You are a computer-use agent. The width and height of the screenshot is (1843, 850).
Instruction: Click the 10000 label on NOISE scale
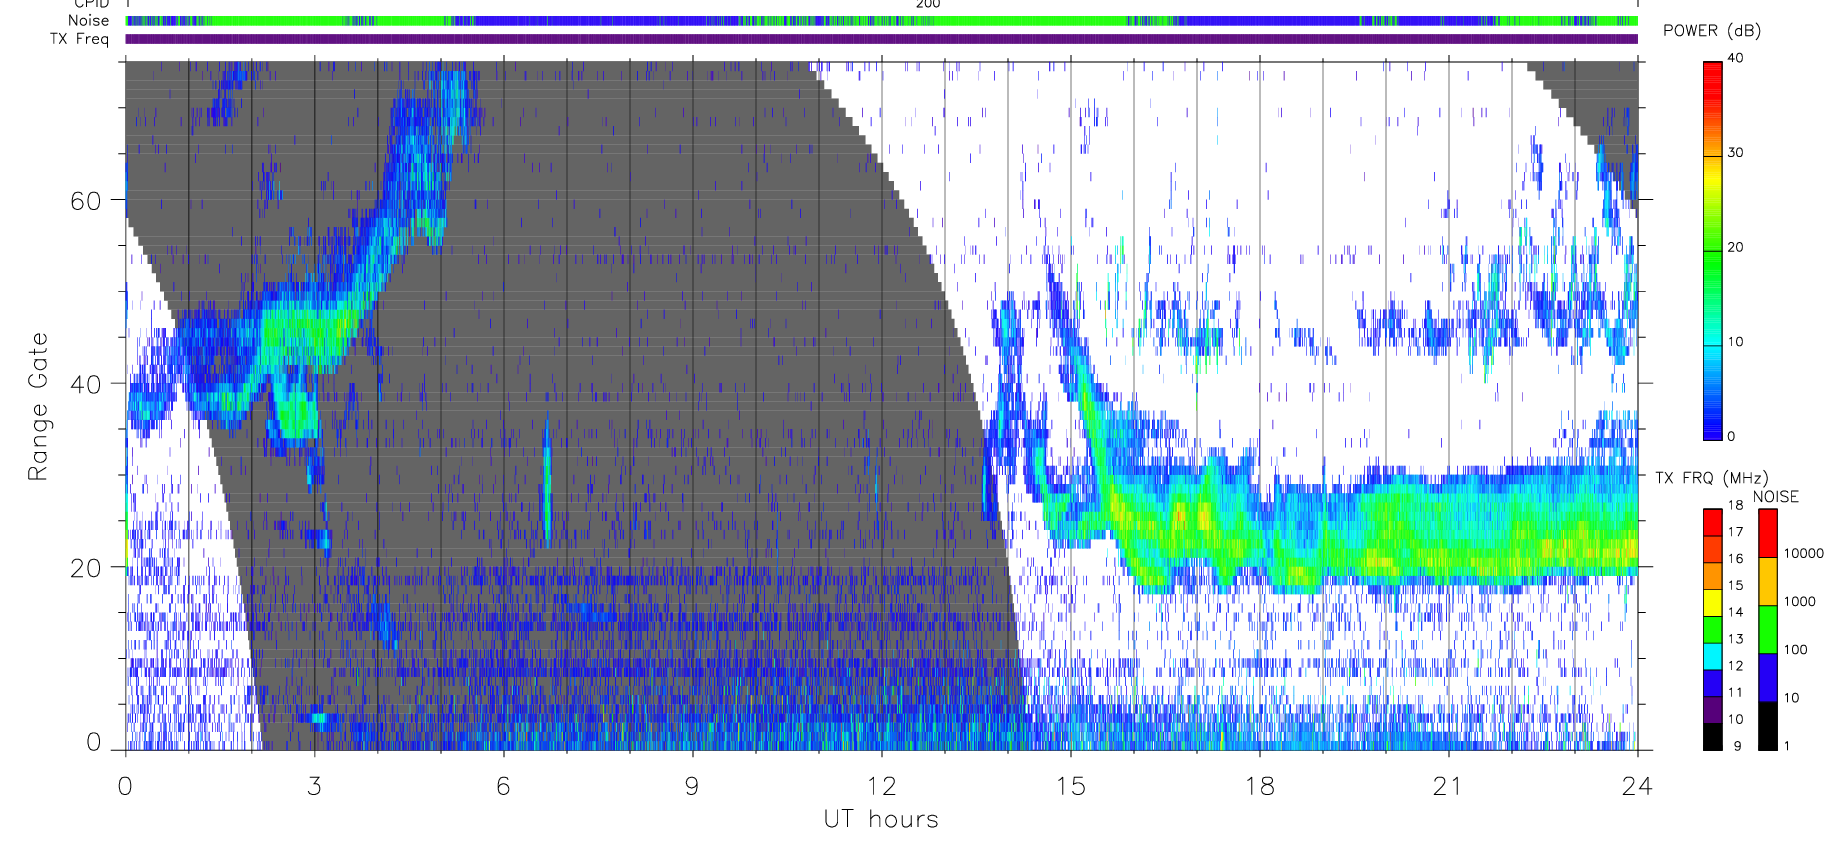tap(1804, 553)
